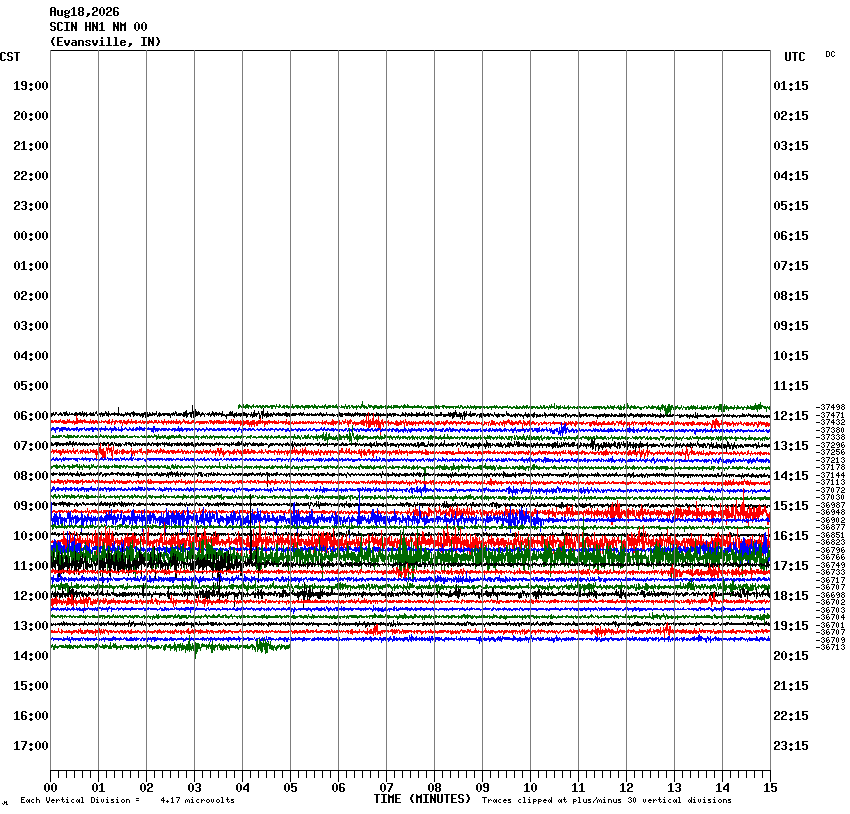Click the 23:15 UTC time label

791,746
